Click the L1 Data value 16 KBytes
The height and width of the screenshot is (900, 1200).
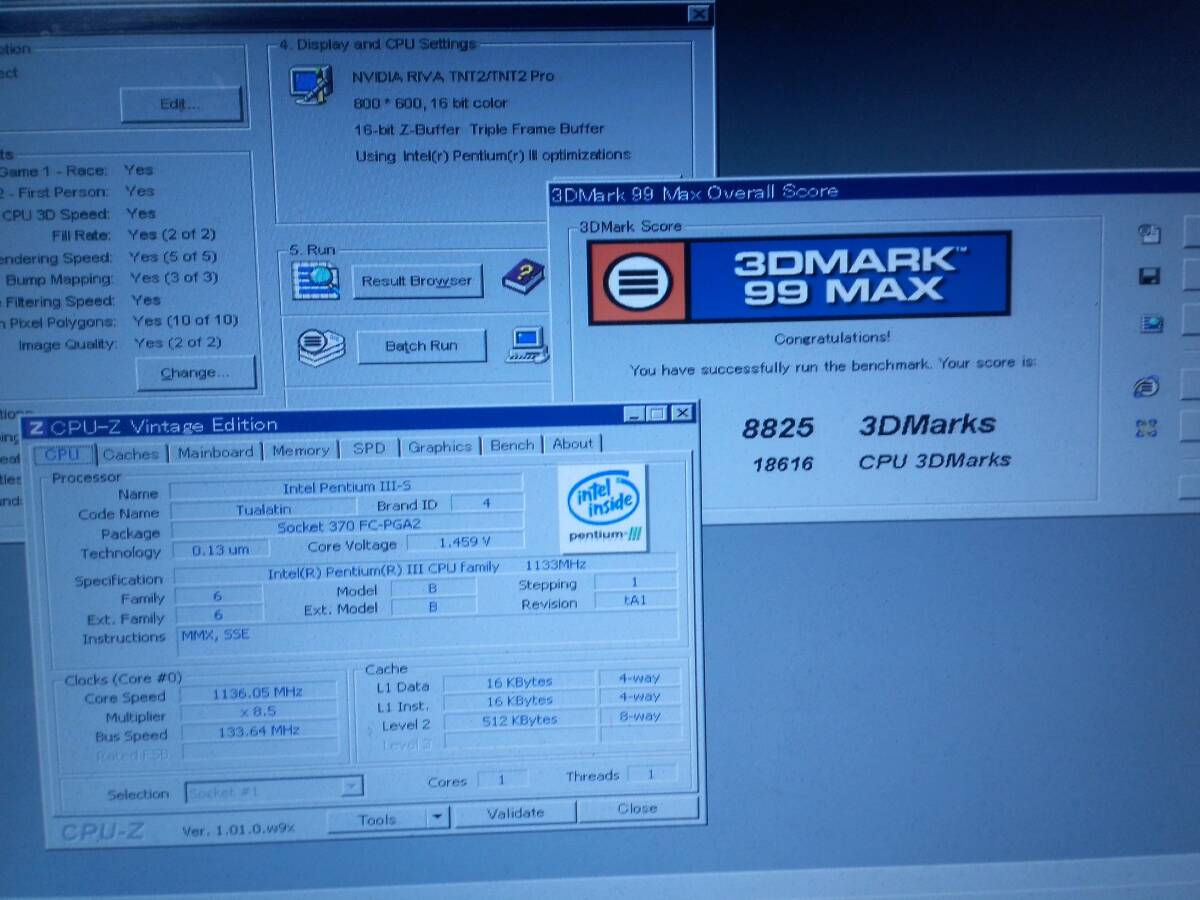(518, 682)
